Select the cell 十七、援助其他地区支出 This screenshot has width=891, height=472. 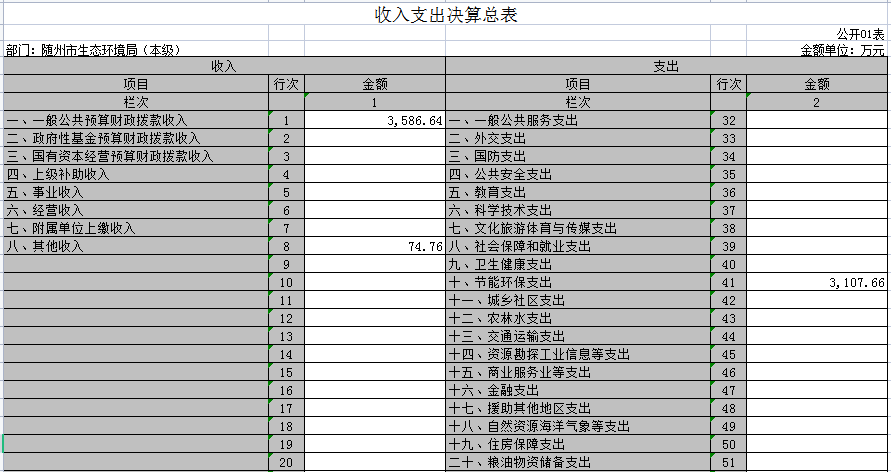578,408
